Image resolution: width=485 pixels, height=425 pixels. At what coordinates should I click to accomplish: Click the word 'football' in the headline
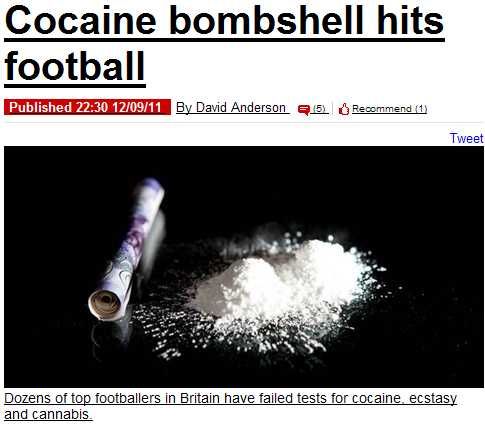click(75, 65)
